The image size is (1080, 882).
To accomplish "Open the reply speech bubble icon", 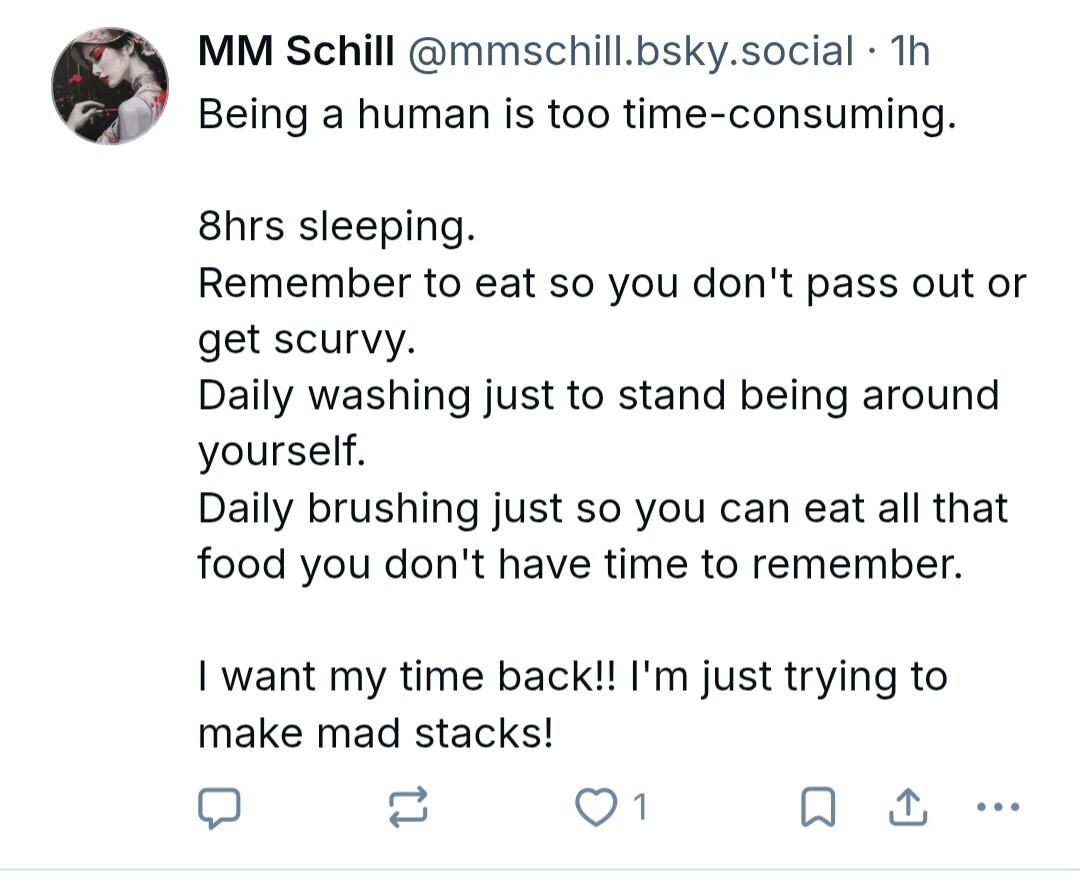I will (x=219, y=808).
